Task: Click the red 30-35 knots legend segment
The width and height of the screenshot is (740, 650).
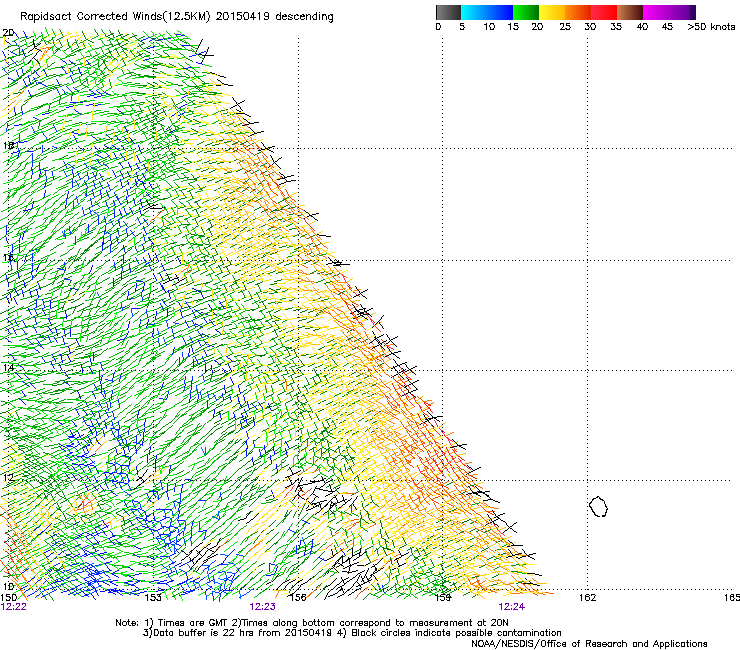Action: click(x=604, y=12)
